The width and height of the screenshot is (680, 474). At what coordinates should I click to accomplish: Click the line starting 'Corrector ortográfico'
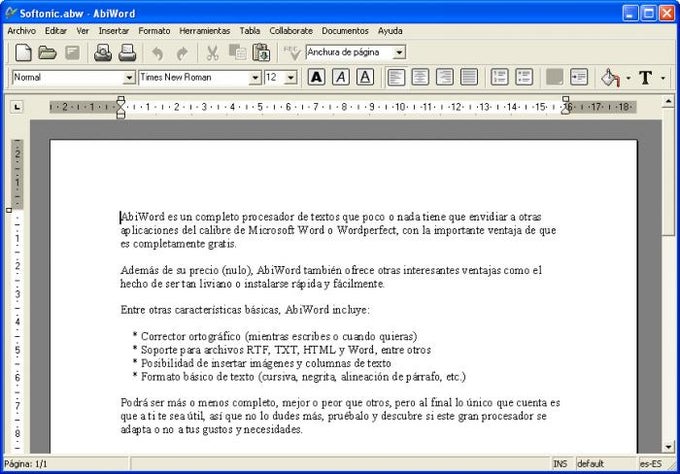pyautogui.click(x=275, y=337)
